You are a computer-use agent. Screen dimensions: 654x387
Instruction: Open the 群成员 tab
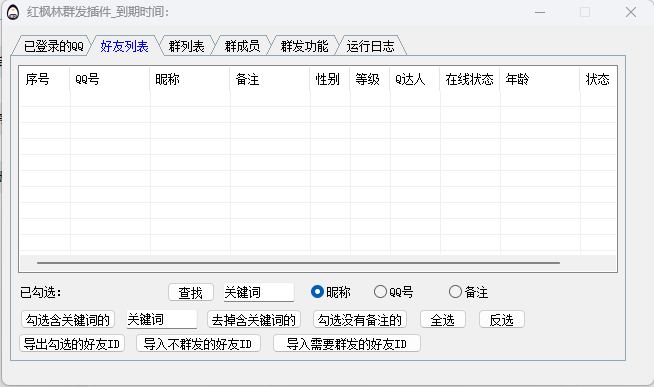242,46
